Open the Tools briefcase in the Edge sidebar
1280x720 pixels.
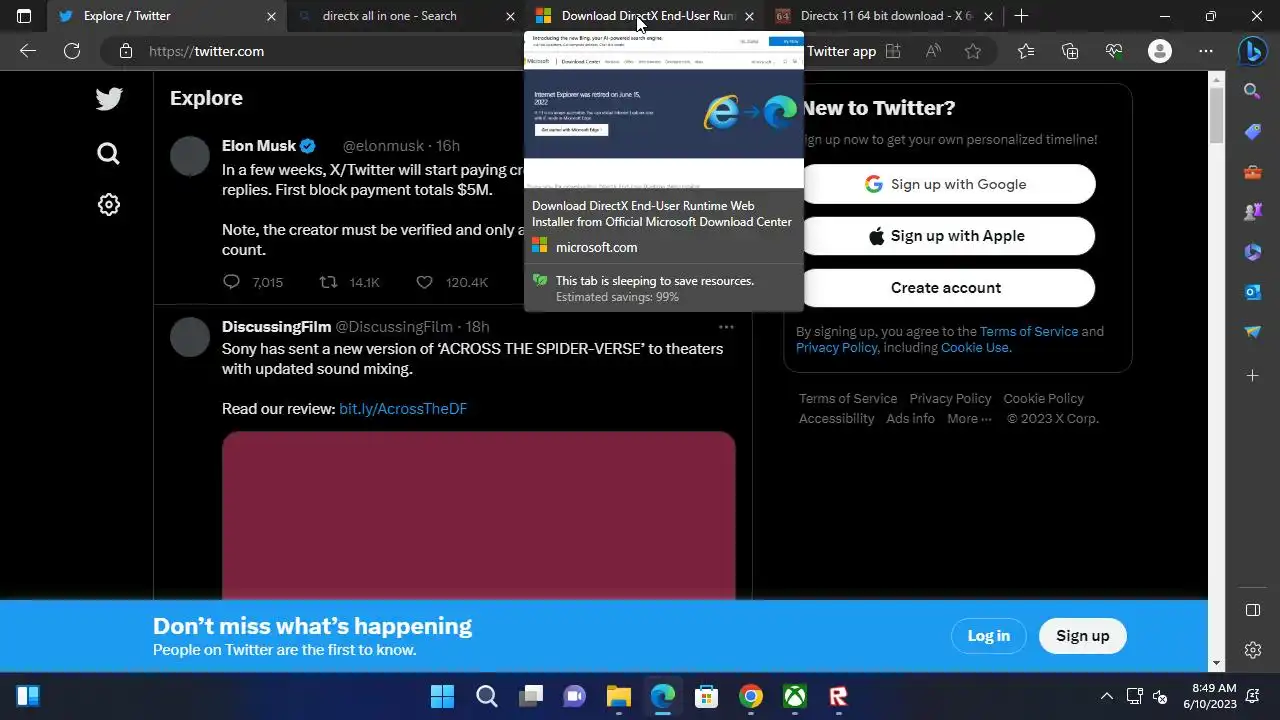pos(1253,172)
